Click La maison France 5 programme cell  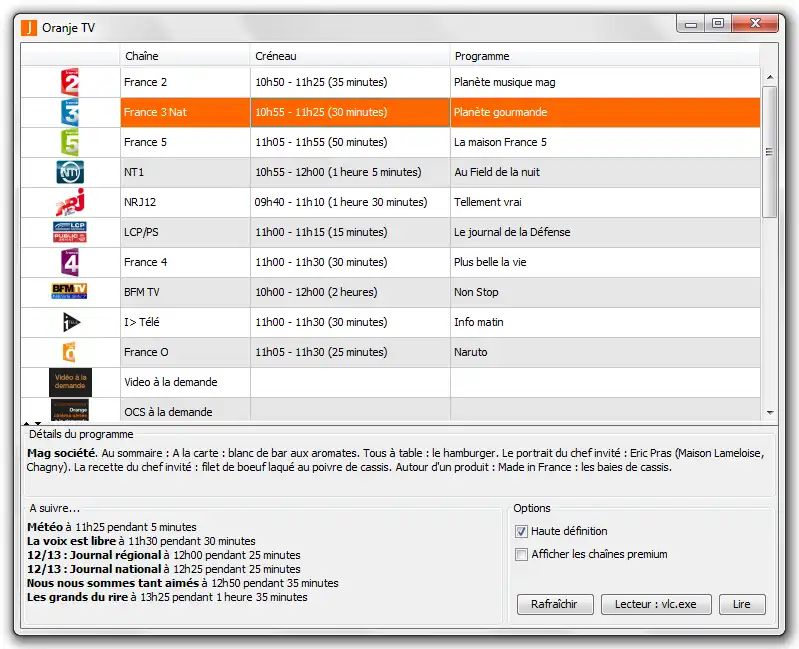[x=605, y=142]
